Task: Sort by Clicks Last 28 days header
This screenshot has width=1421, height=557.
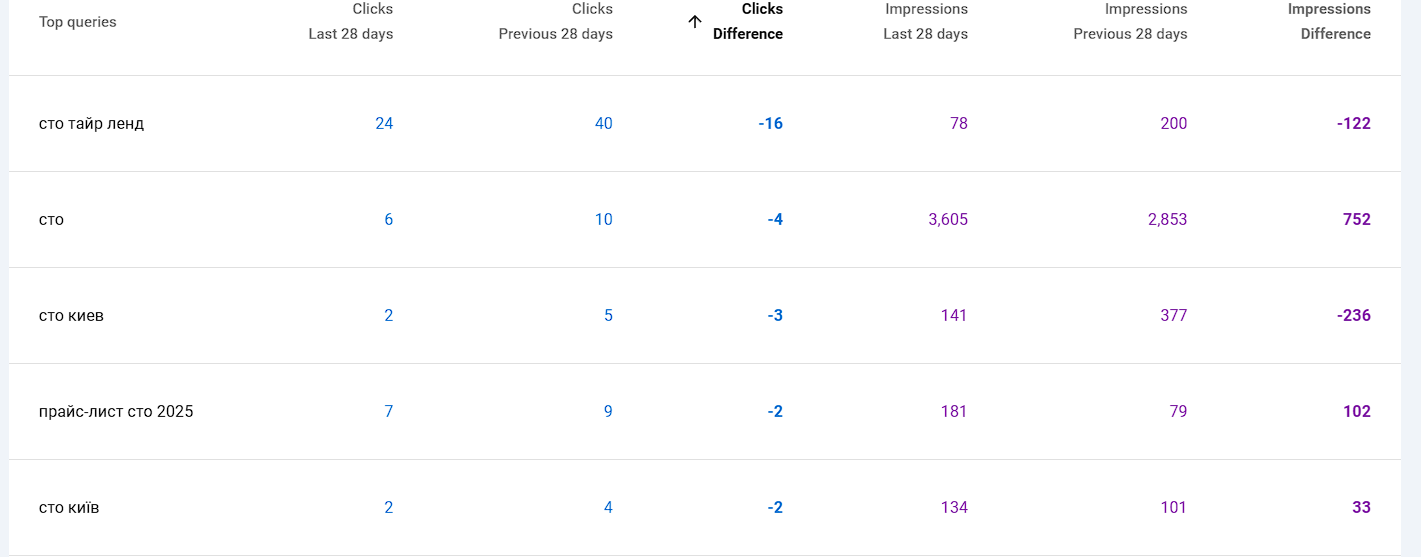Action: (351, 21)
